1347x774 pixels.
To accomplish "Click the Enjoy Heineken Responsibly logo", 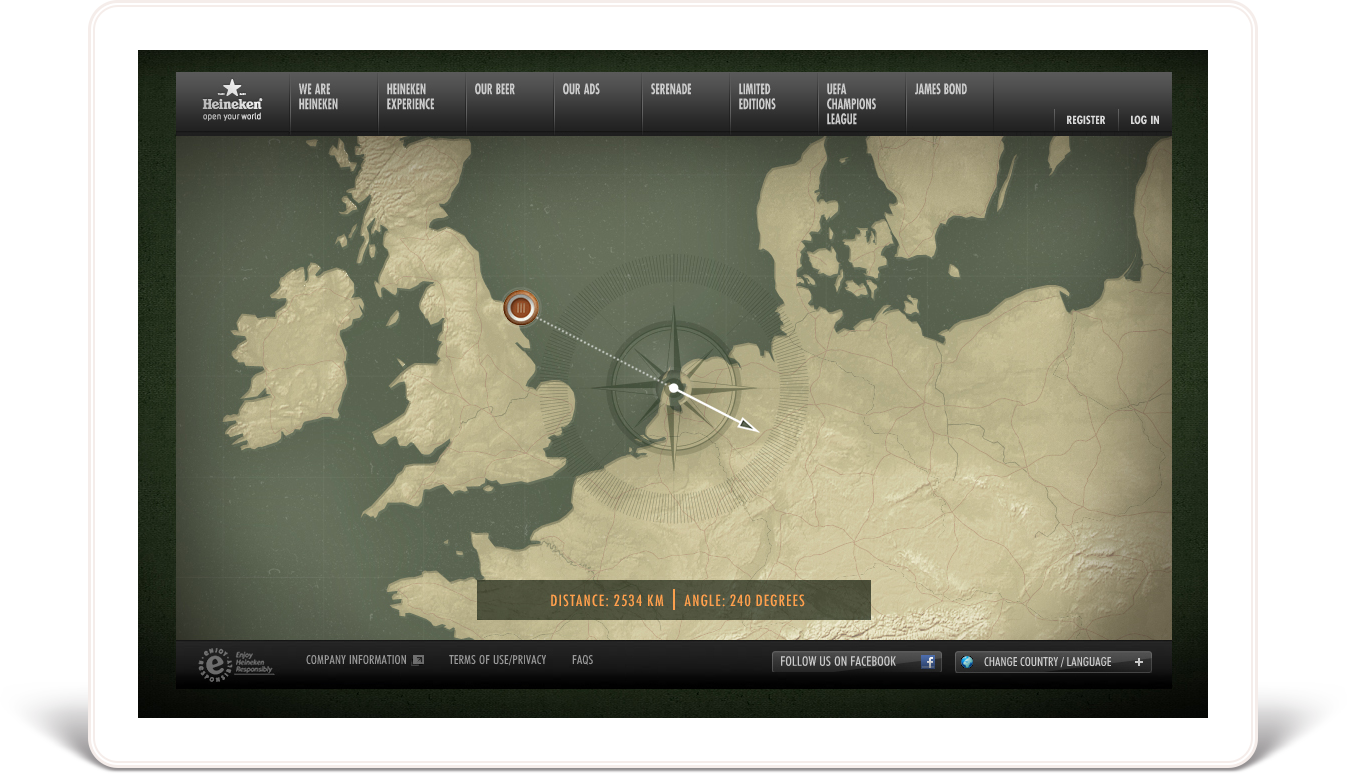I will [236, 663].
